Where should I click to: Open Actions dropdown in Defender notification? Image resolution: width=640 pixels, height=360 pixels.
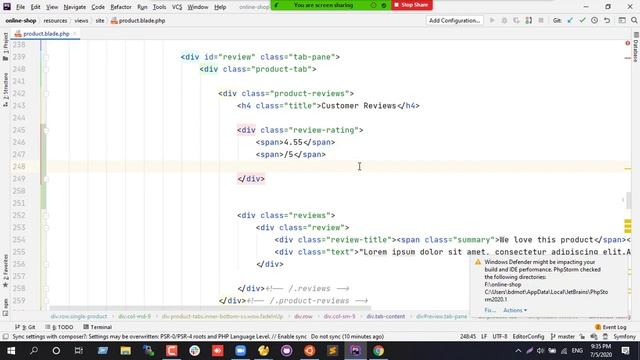(515, 310)
